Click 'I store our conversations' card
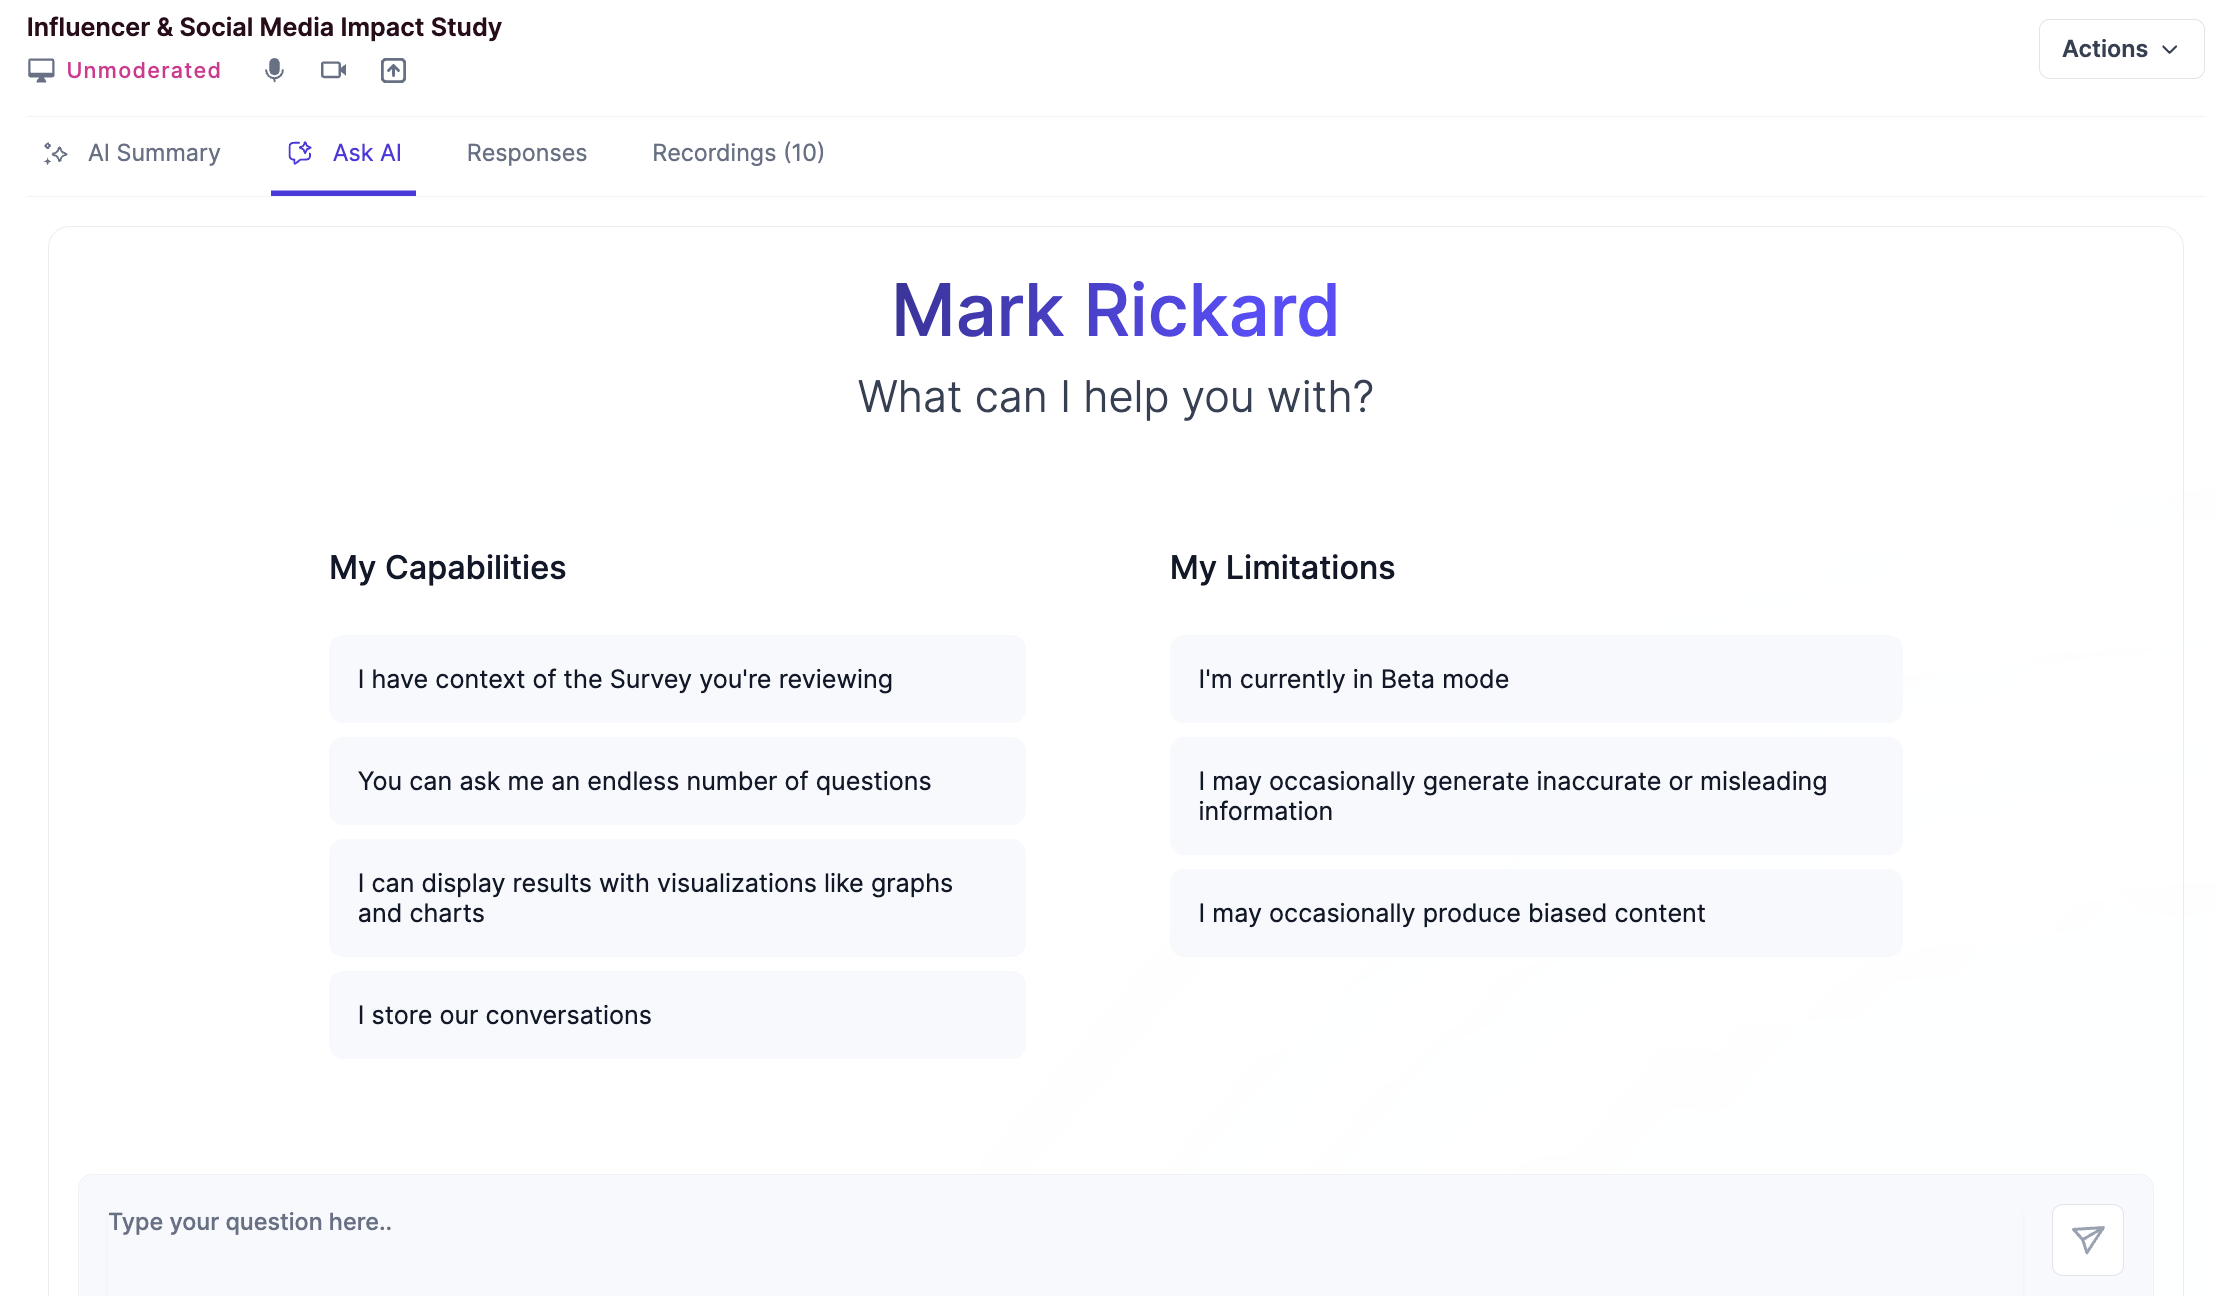 click(x=677, y=1015)
